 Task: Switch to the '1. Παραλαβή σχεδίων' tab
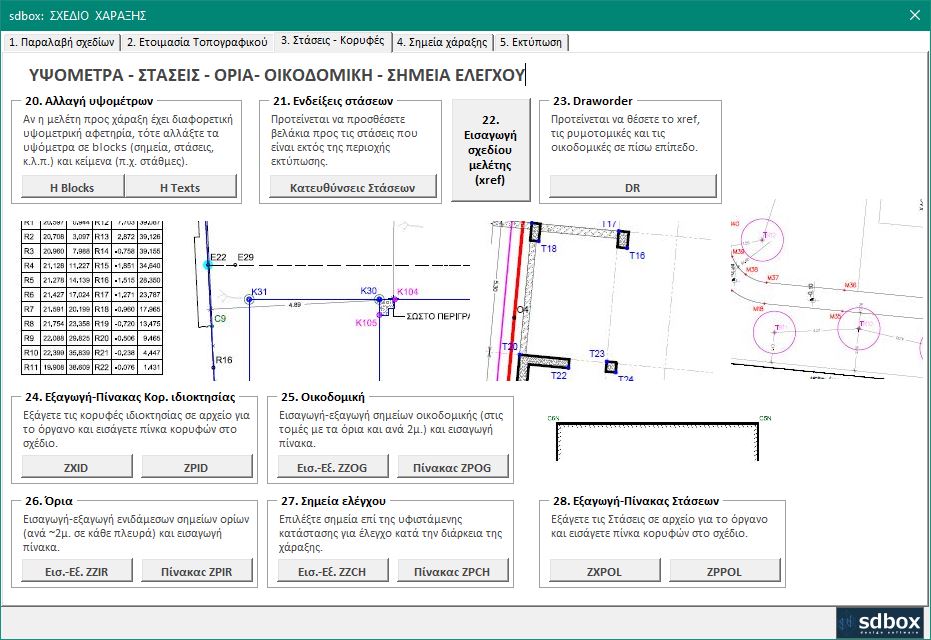[62, 42]
